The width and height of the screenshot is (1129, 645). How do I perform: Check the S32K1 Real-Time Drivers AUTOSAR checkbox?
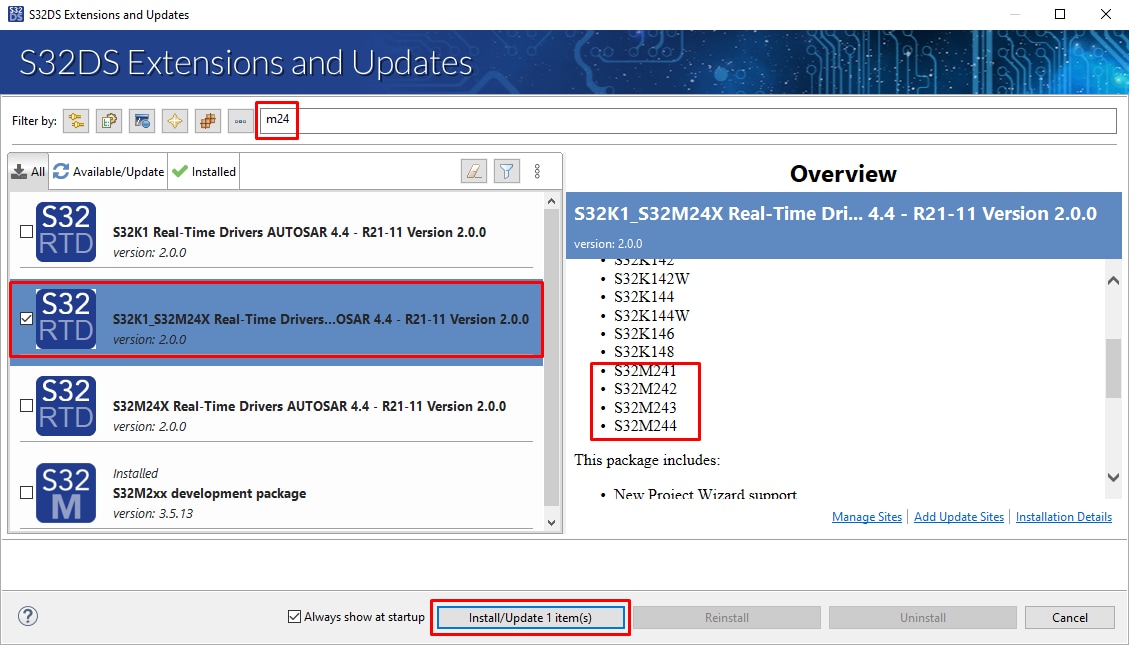(27, 232)
